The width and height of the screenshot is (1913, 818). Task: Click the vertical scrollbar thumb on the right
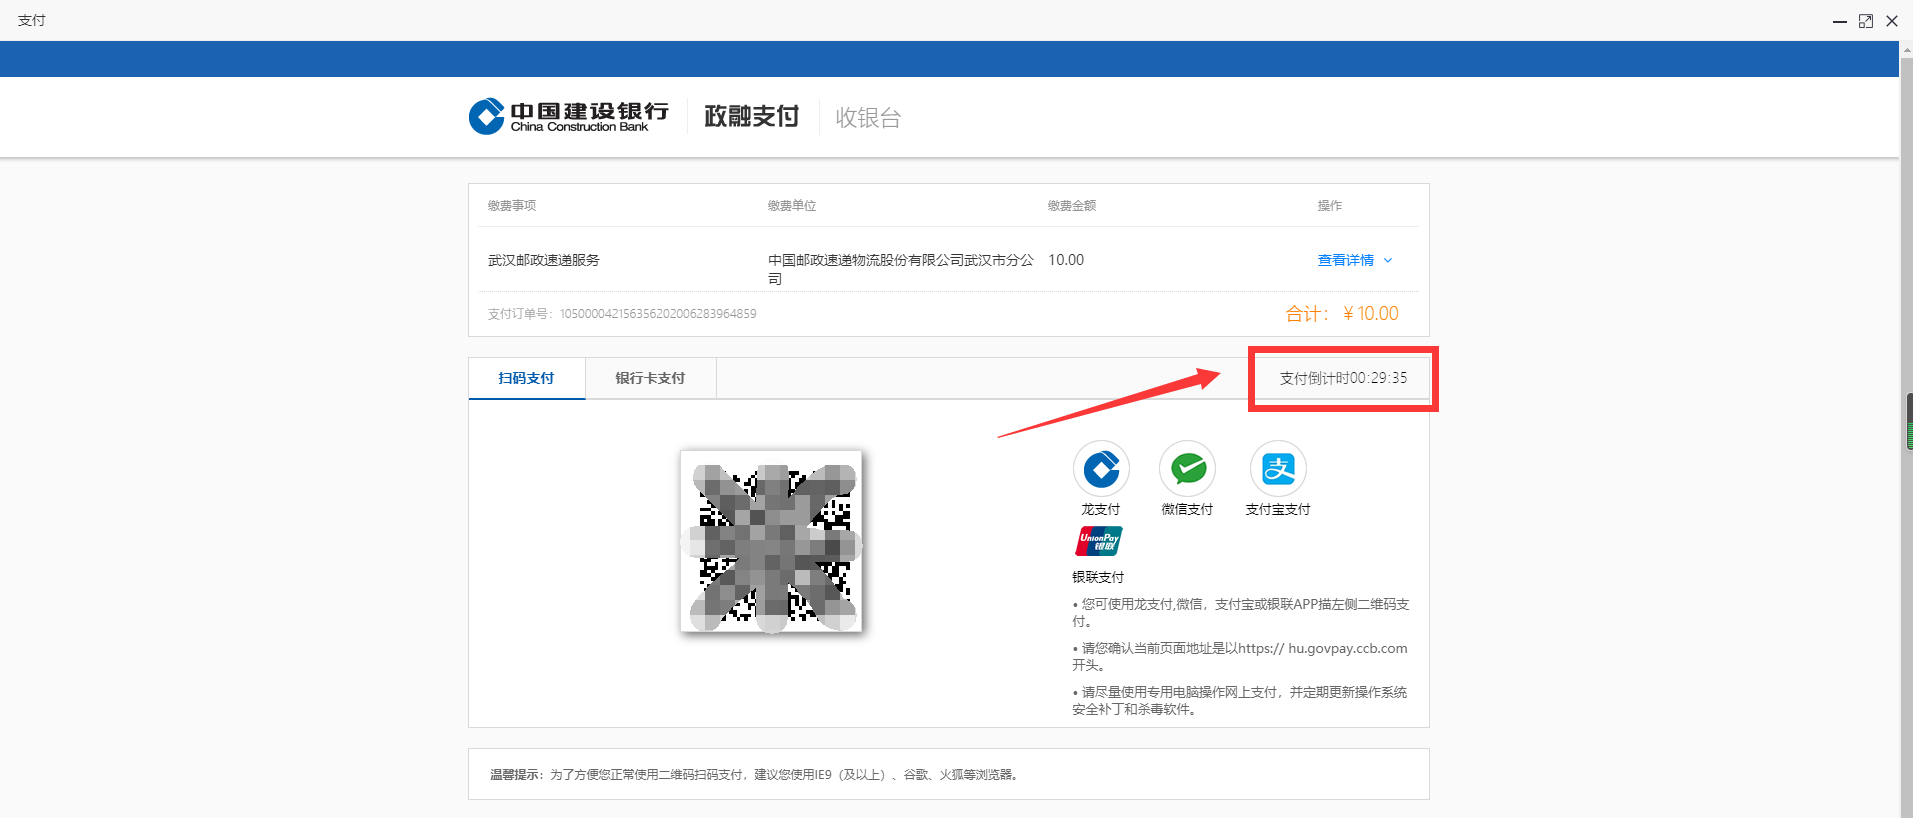pyautogui.click(x=1908, y=421)
